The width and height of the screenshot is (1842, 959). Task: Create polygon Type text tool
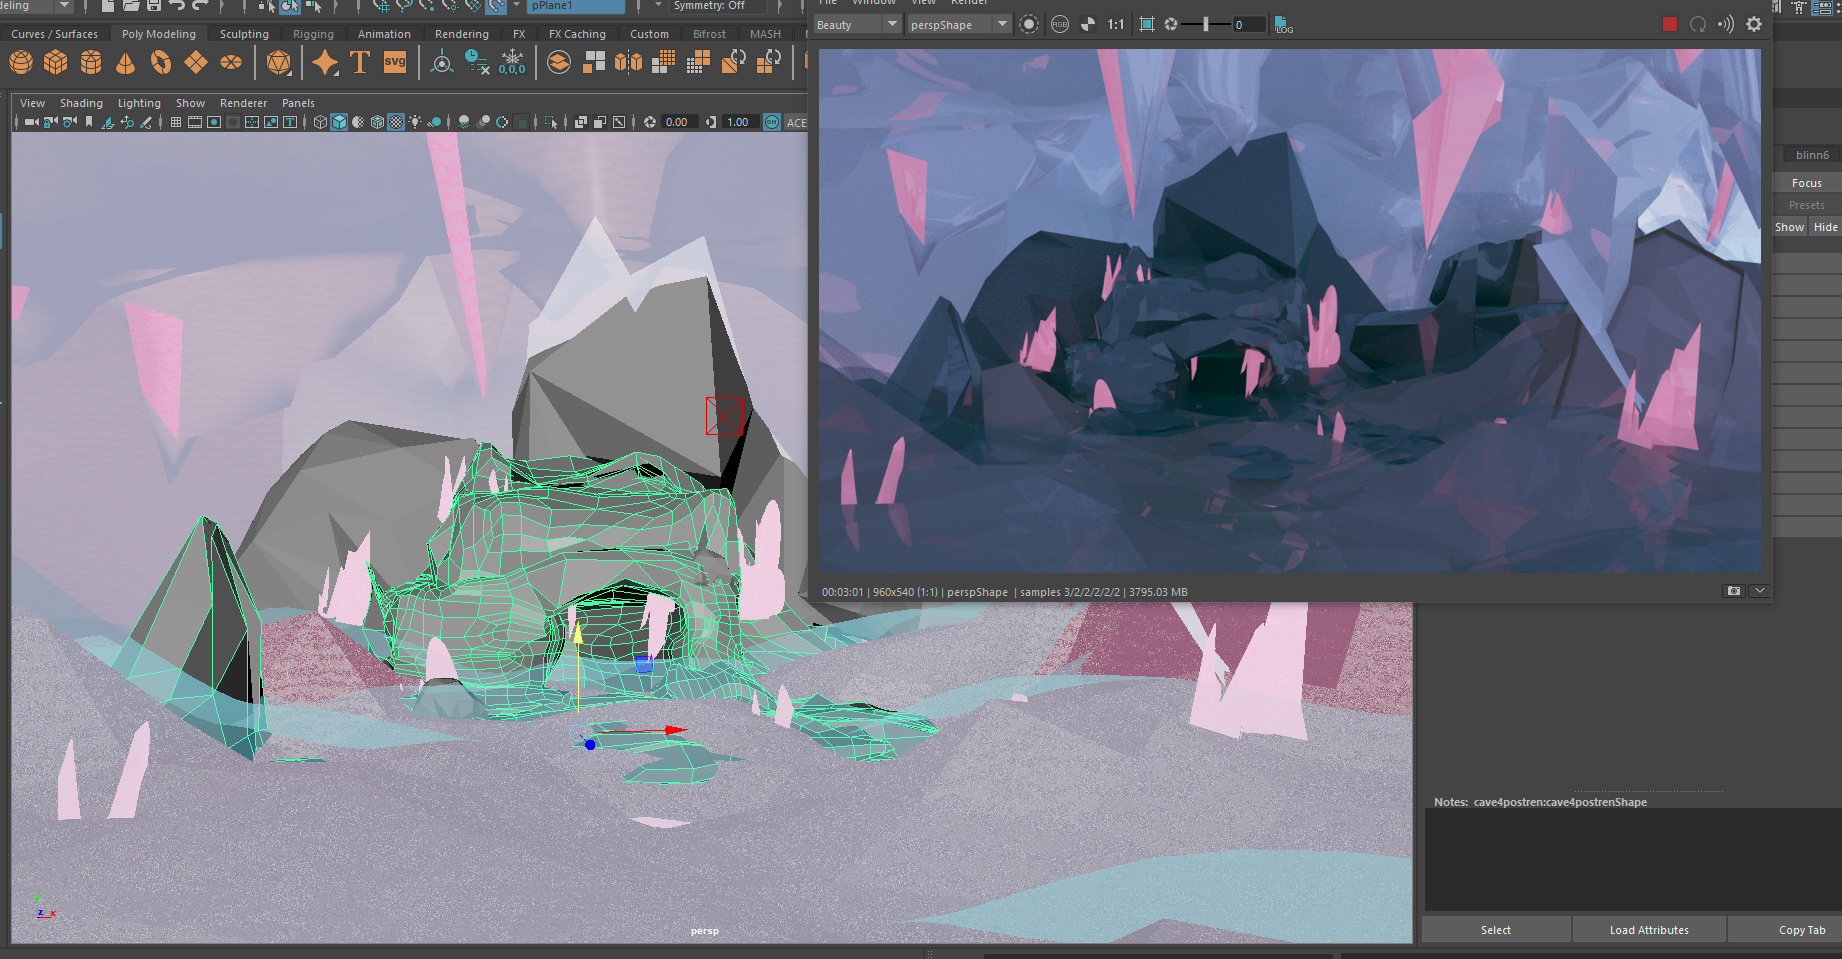pos(360,63)
